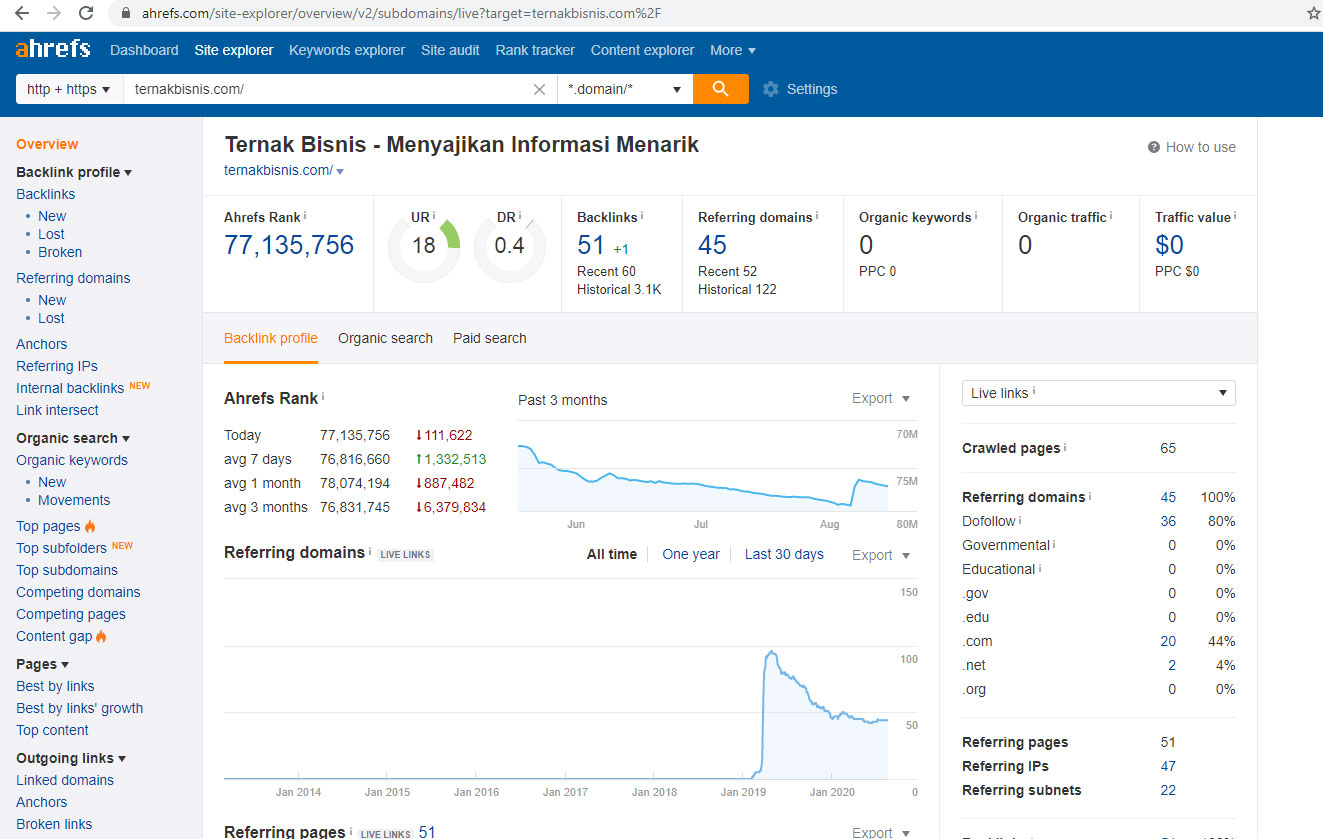Open Link intersect in the sidebar
The height and width of the screenshot is (839, 1323).
57,410
